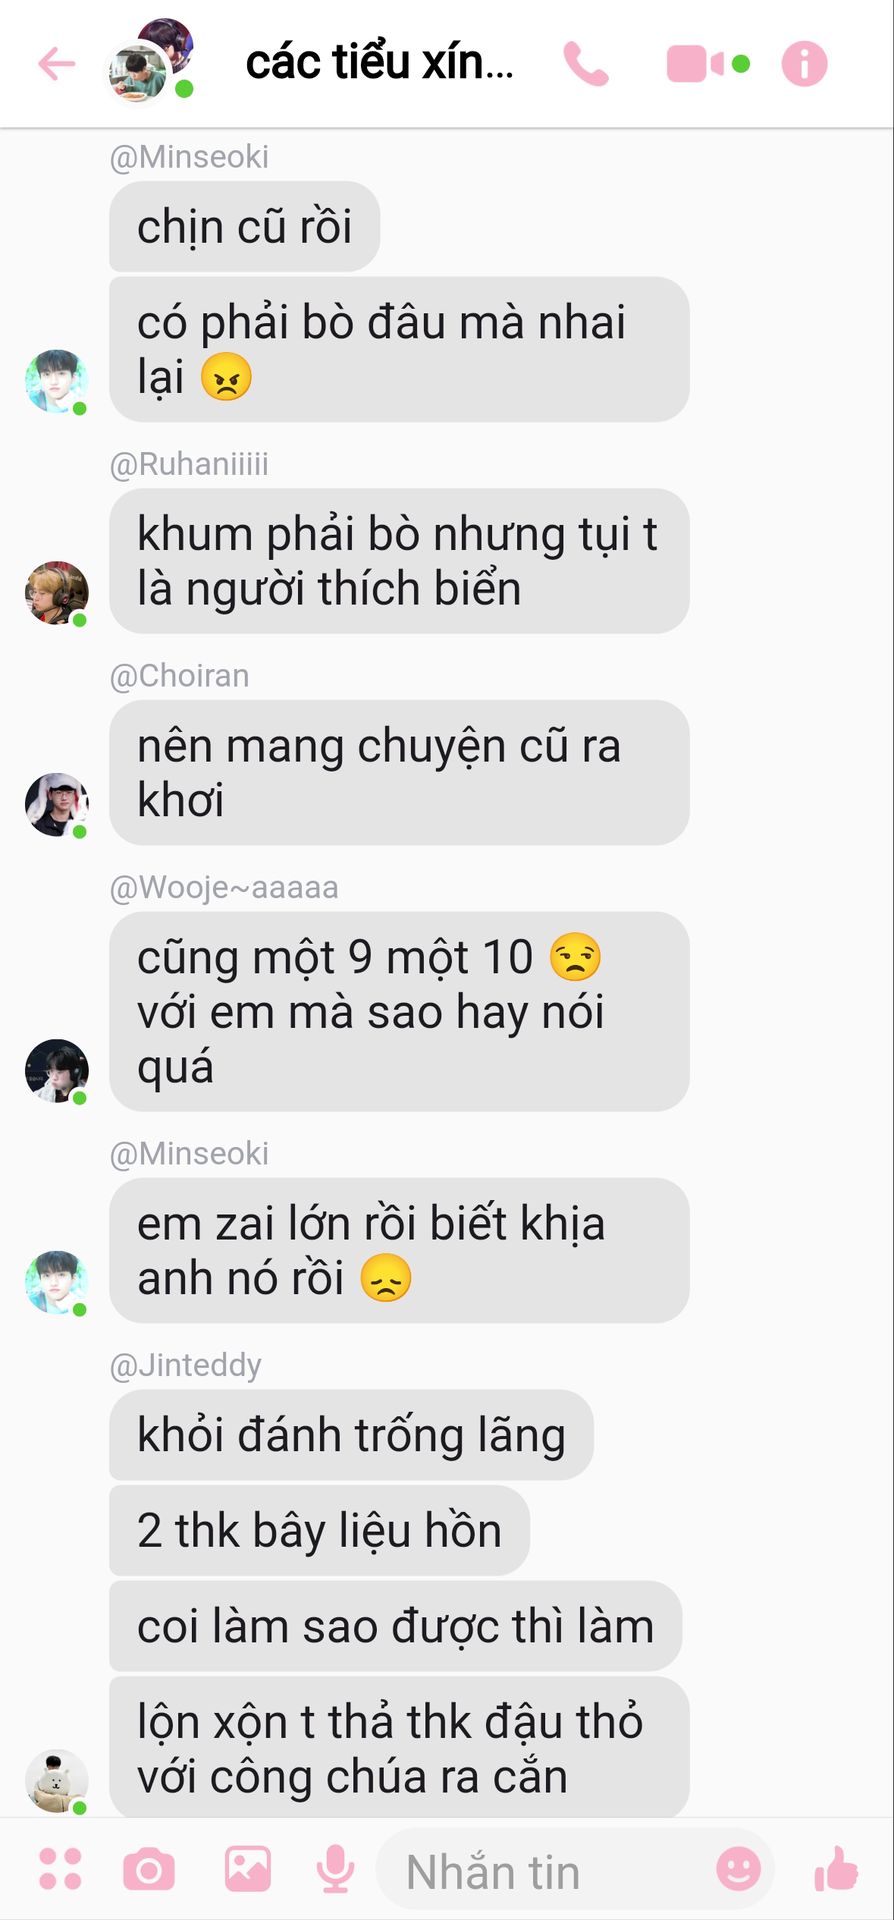Open the group chat title

380,63
